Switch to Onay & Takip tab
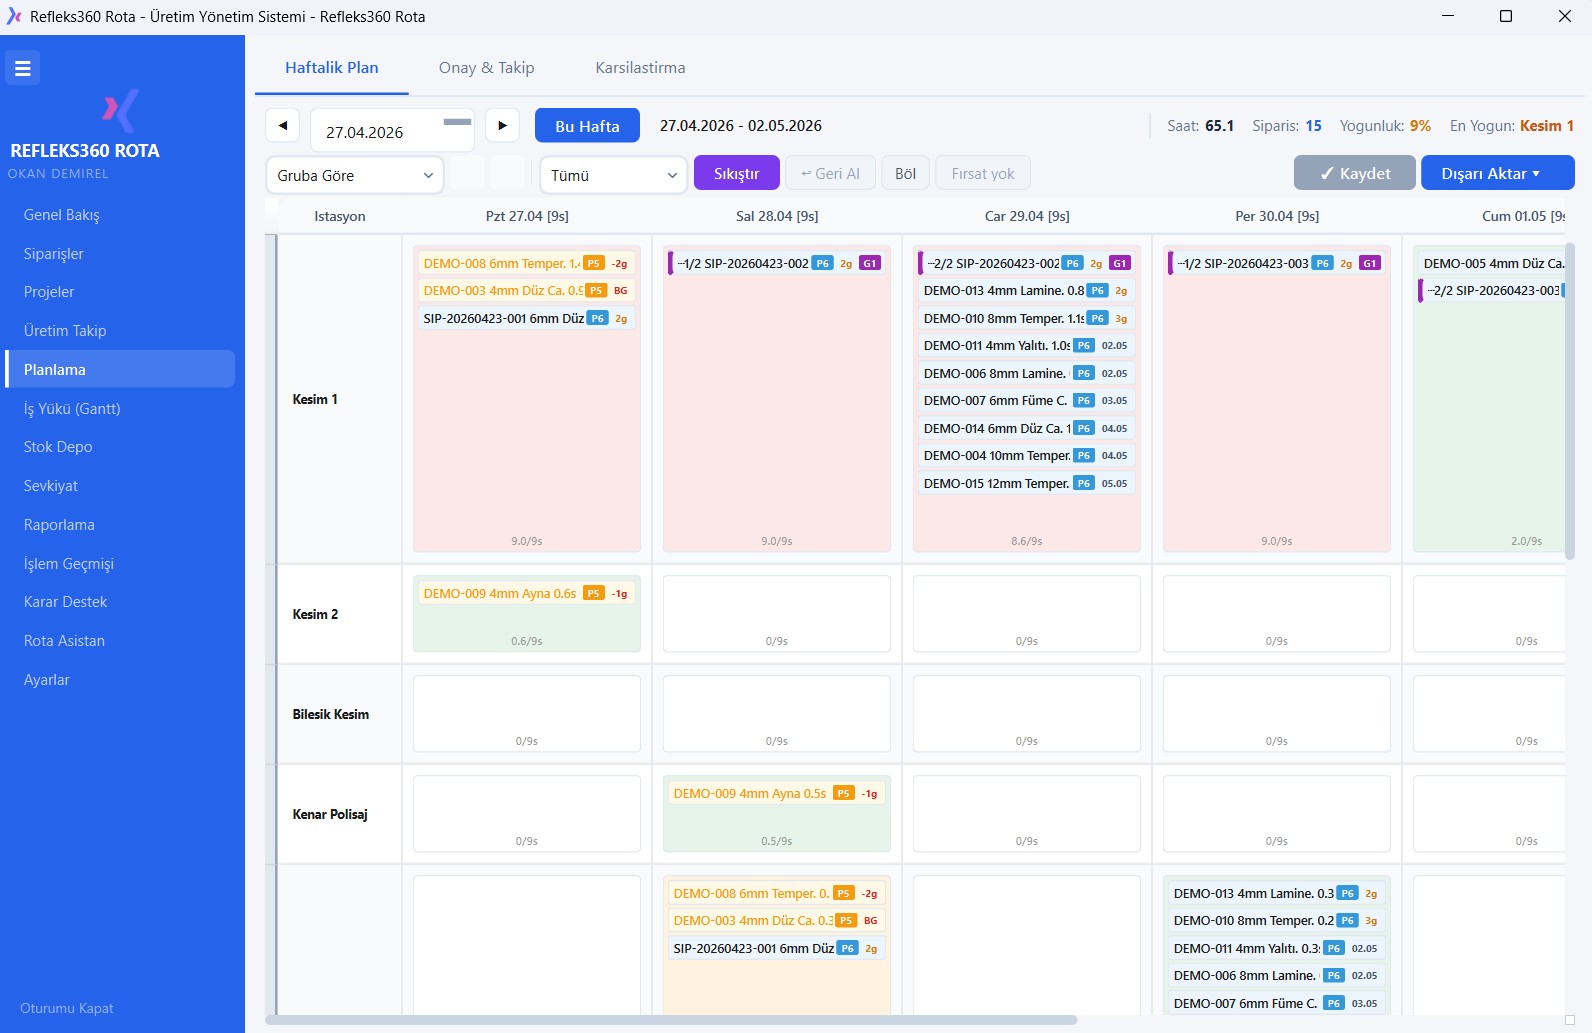This screenshot has width=1592, height=1033. click(x=486, y=68)
